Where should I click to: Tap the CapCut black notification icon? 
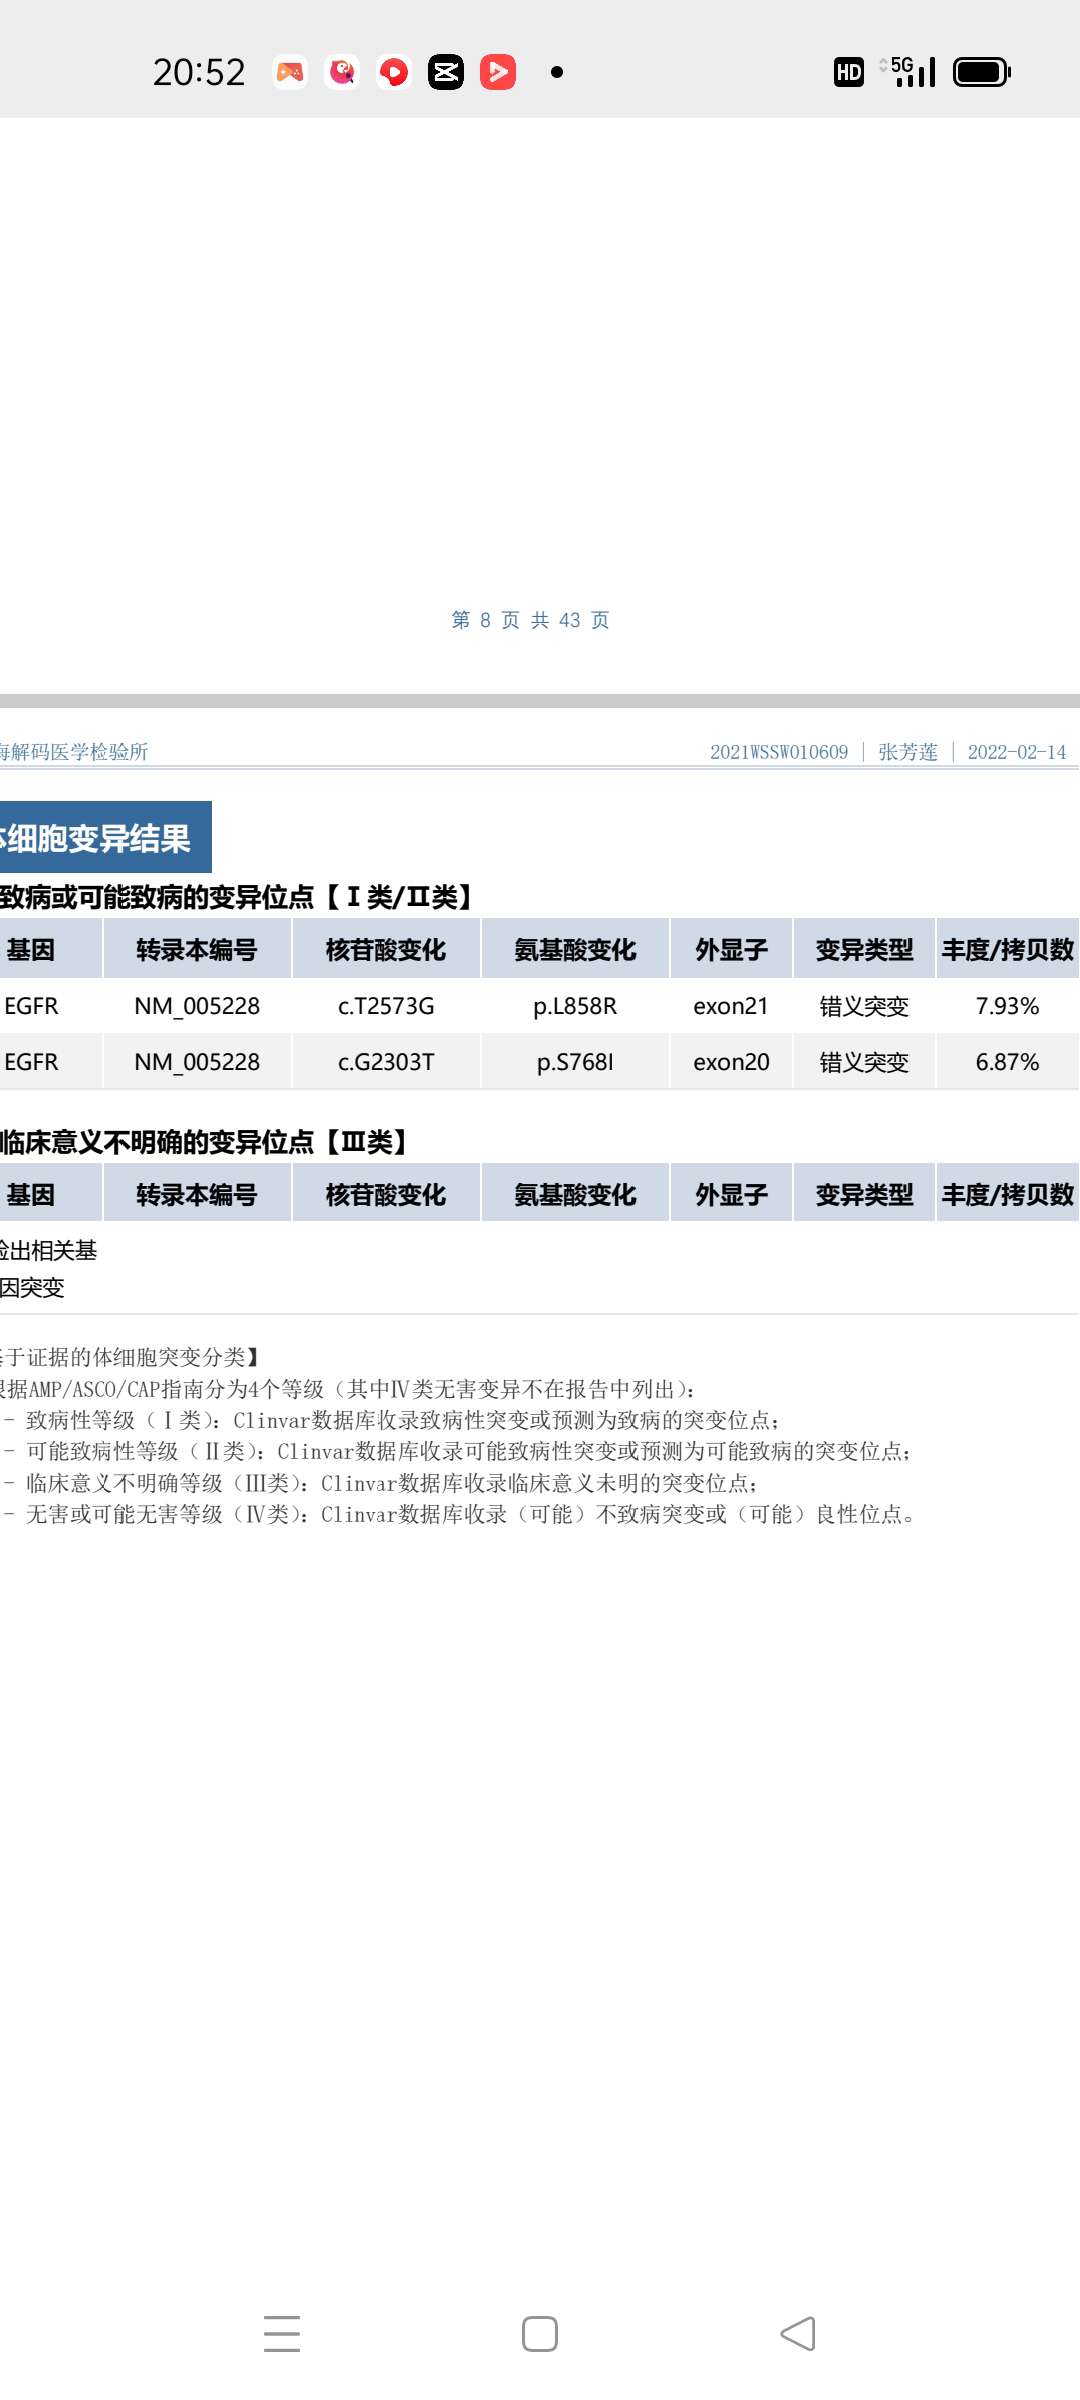point(446,72)
